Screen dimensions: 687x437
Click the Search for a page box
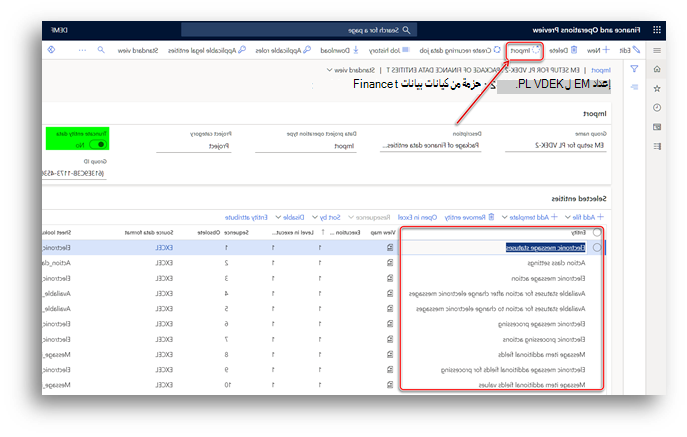tap(299, 30)
